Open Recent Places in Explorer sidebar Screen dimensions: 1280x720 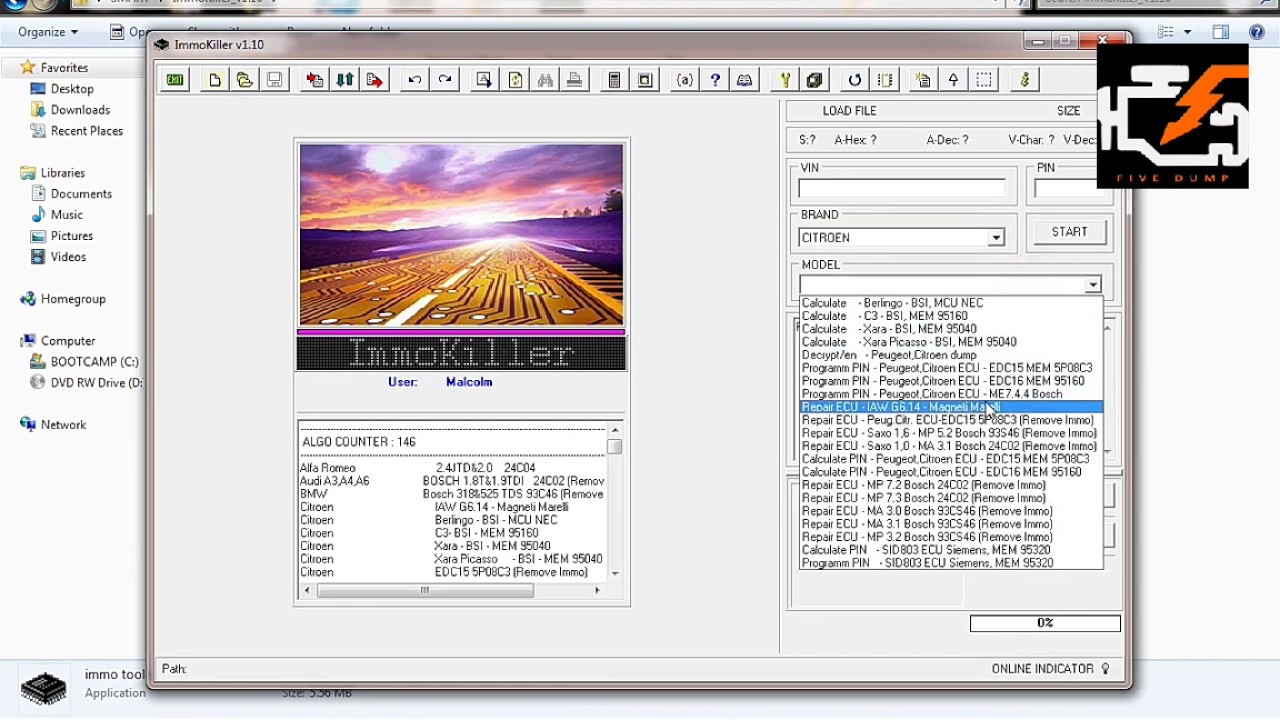pos(86,131)
